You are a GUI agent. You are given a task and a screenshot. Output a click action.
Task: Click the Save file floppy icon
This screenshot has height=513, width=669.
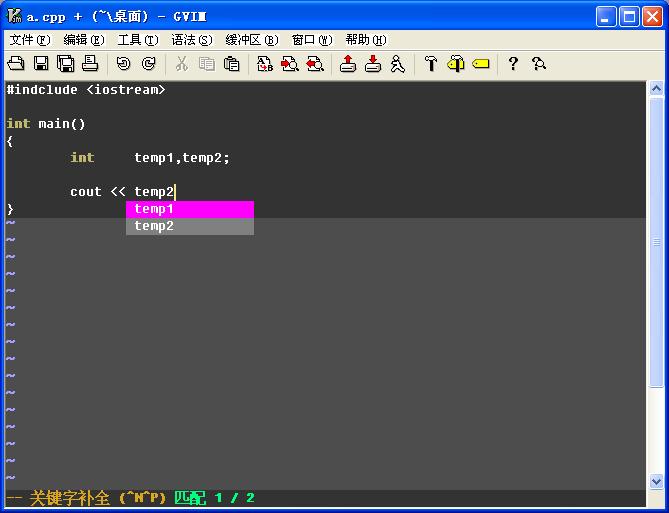point(41,64)
